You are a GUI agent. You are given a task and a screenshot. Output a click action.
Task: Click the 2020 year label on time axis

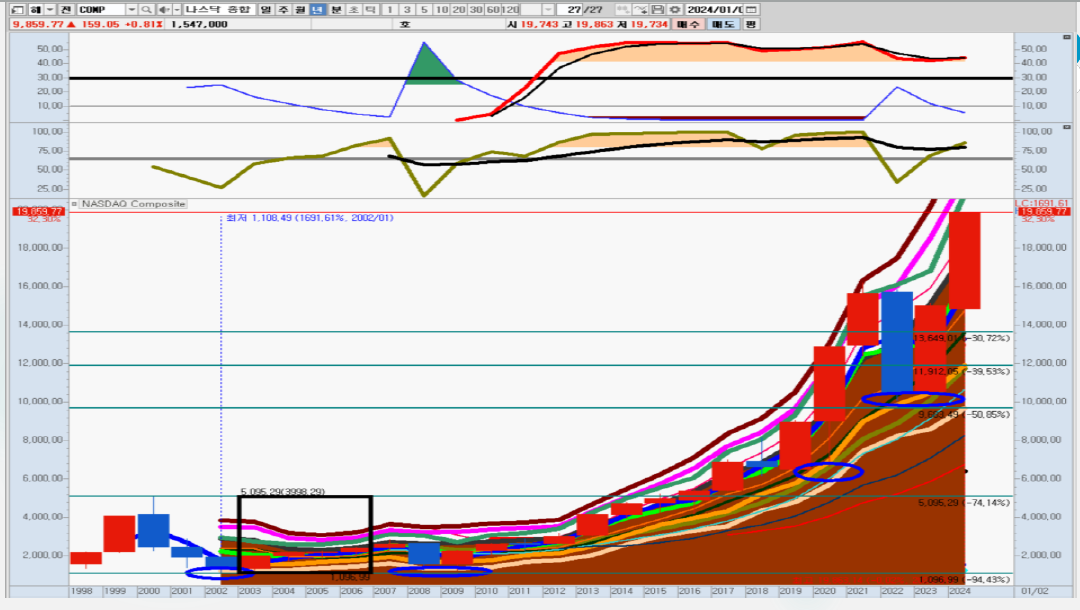[824, 591]
